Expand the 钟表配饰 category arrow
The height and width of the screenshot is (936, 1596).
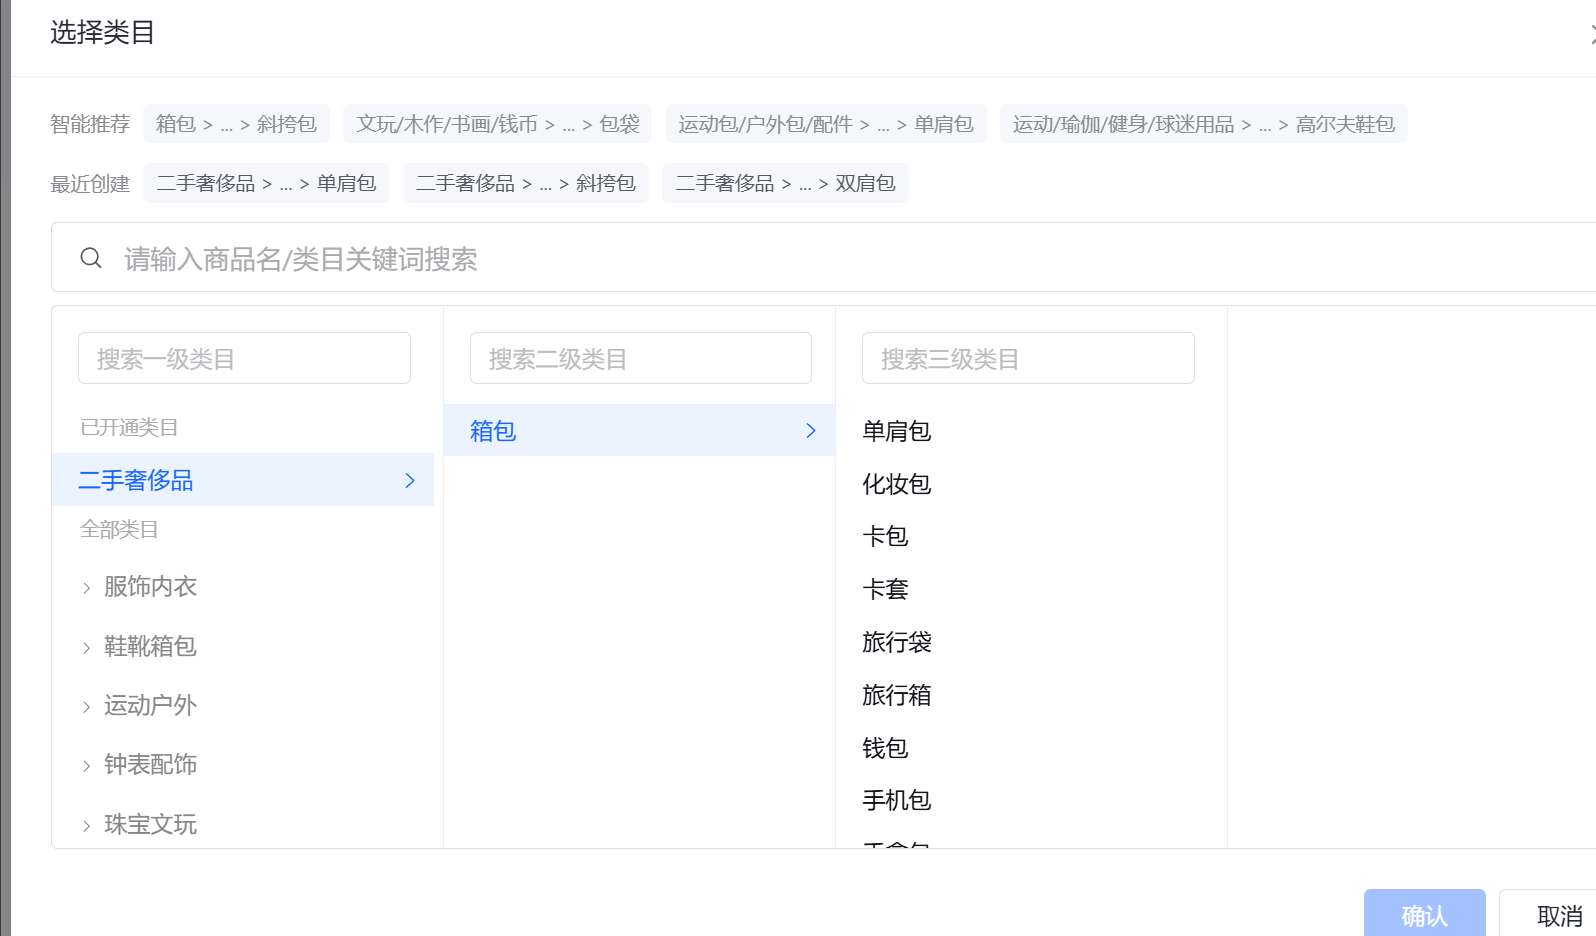87,766
